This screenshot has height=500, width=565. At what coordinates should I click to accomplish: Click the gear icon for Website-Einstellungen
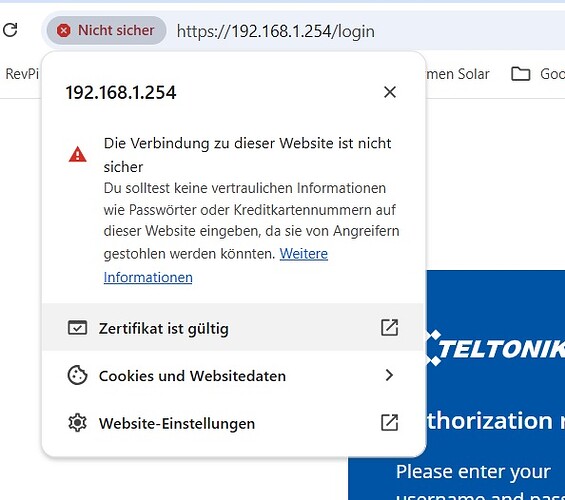point(77,423)
